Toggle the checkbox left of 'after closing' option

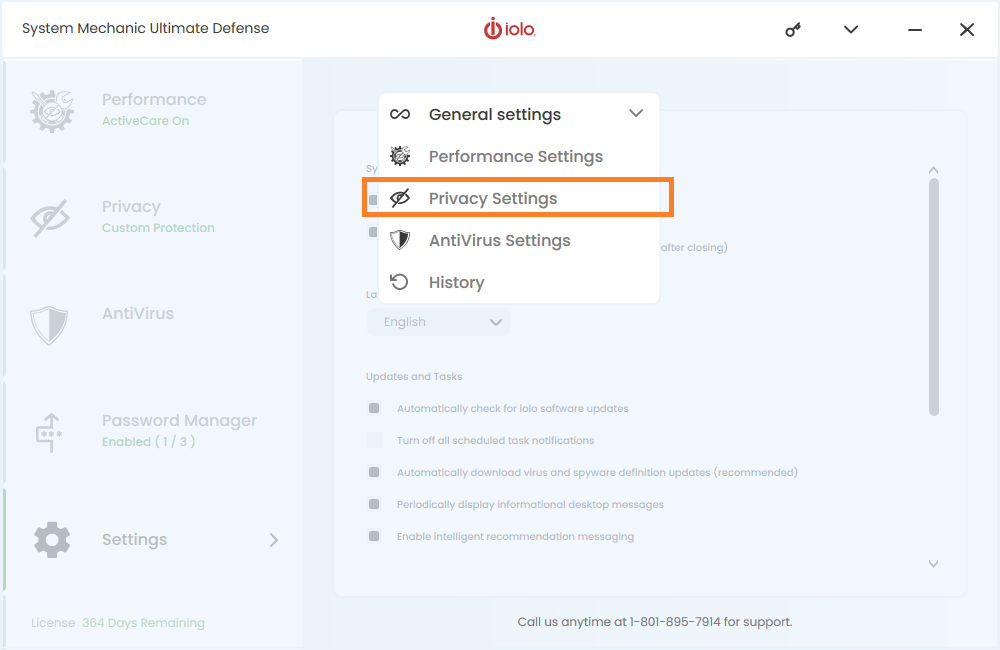[x=373, y=232]
